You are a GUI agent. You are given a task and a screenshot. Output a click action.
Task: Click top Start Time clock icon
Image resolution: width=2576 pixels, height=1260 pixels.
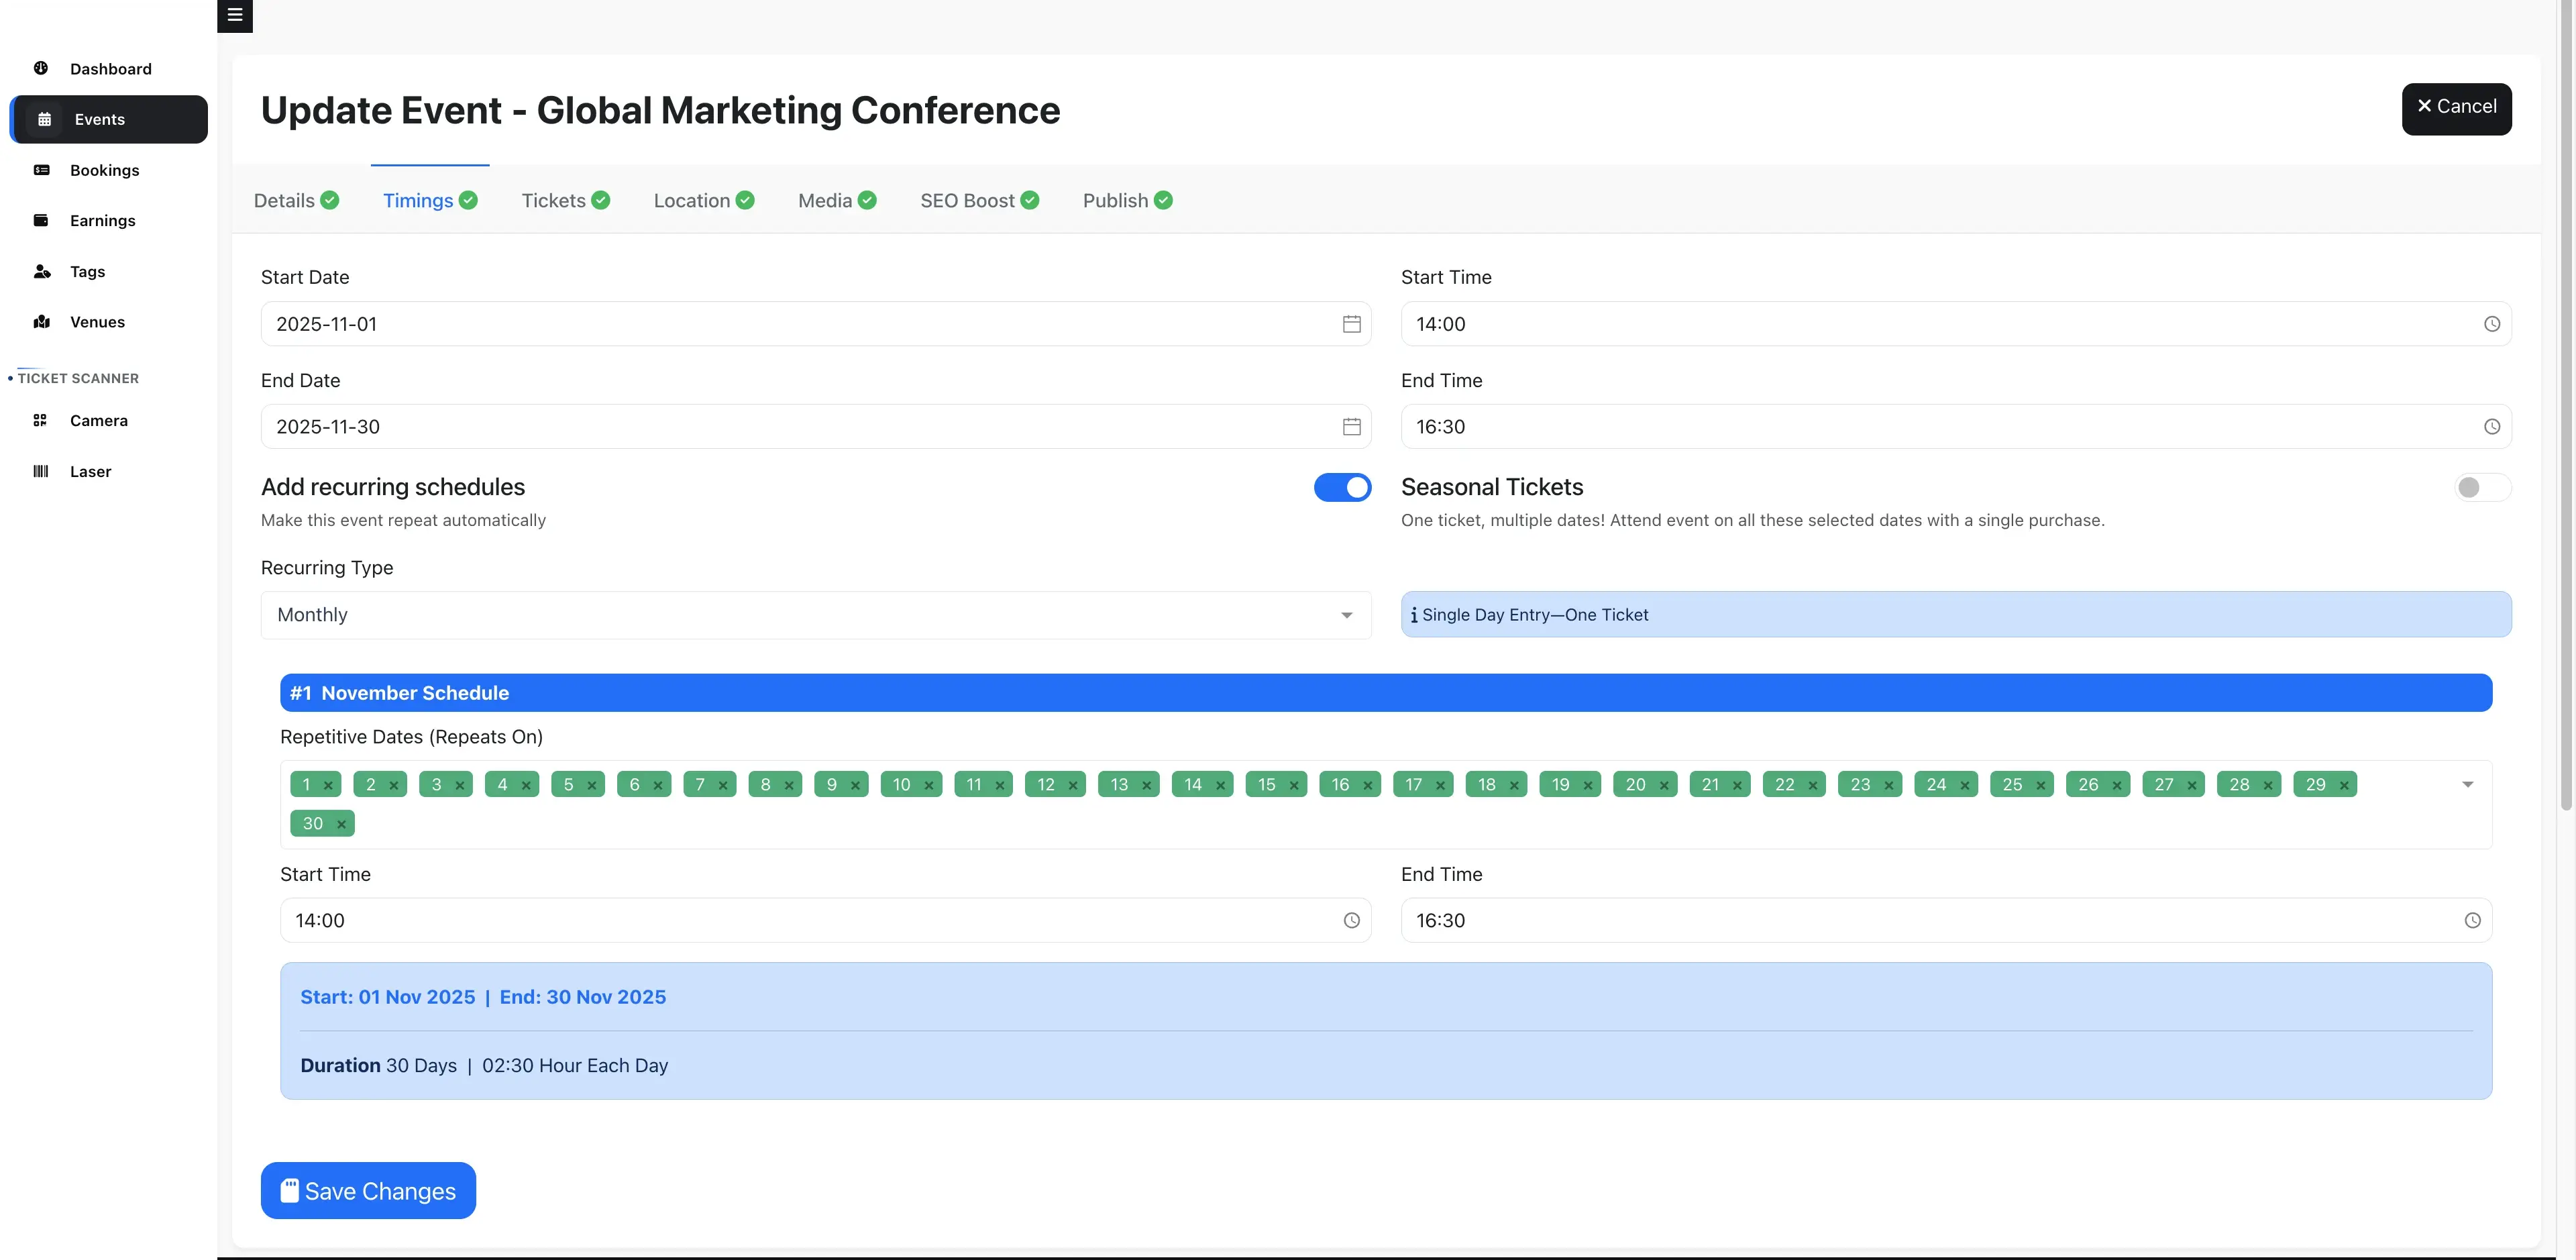pos(2491,324)
